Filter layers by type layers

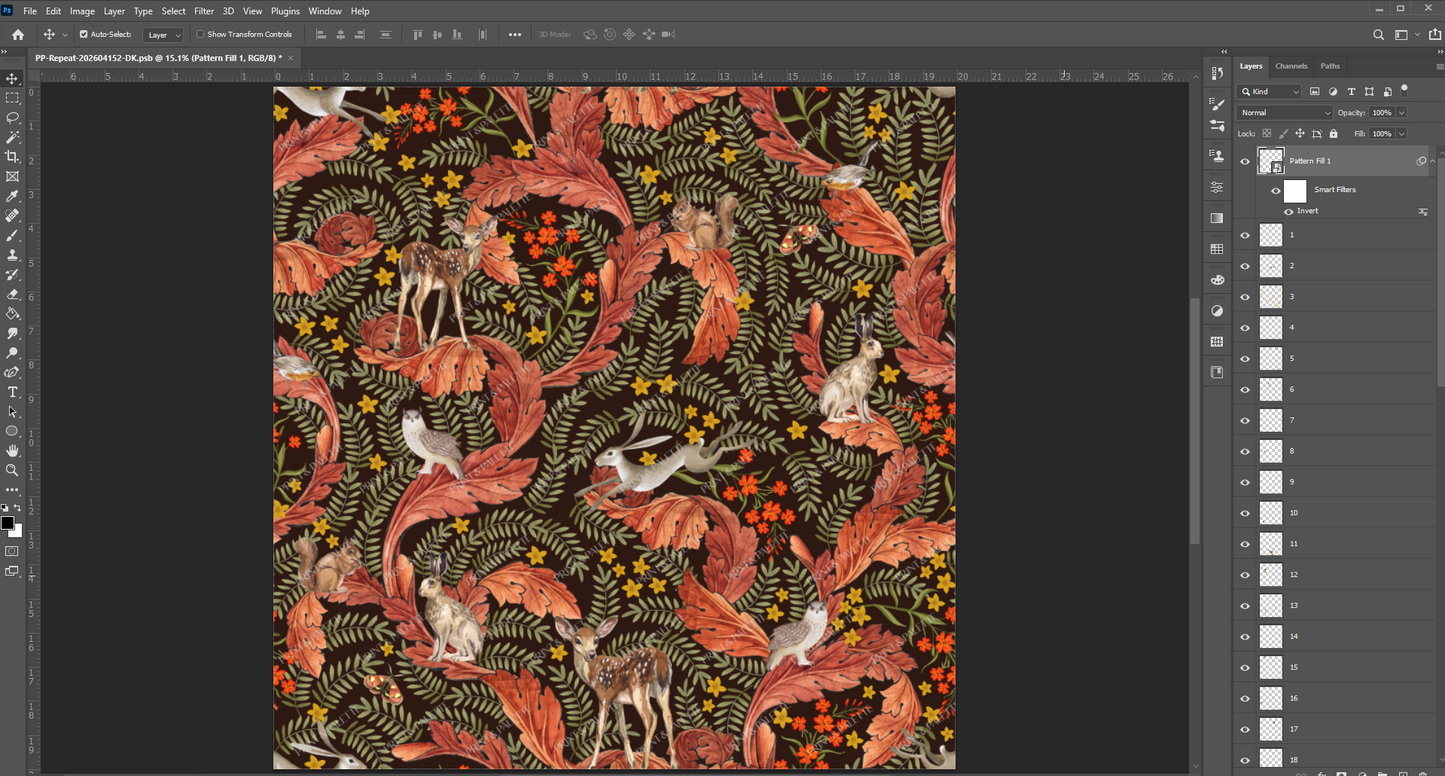point(1351,92)
